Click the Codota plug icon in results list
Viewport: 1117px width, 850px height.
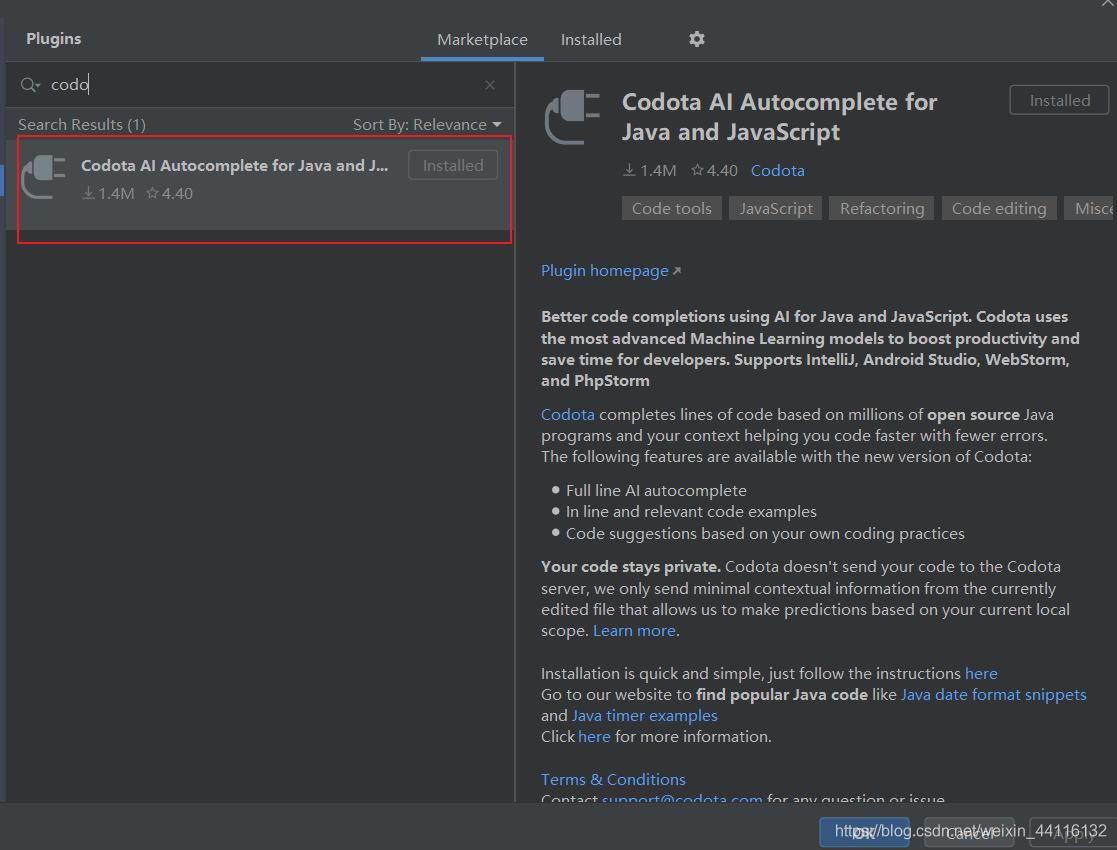click(43, 177)
